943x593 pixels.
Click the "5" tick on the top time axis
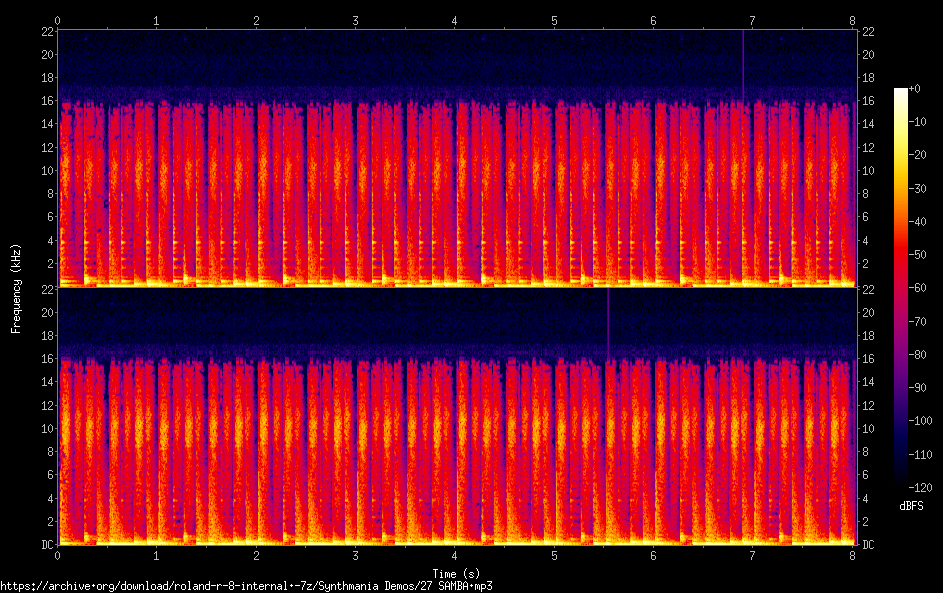click(x=554, y=20)
